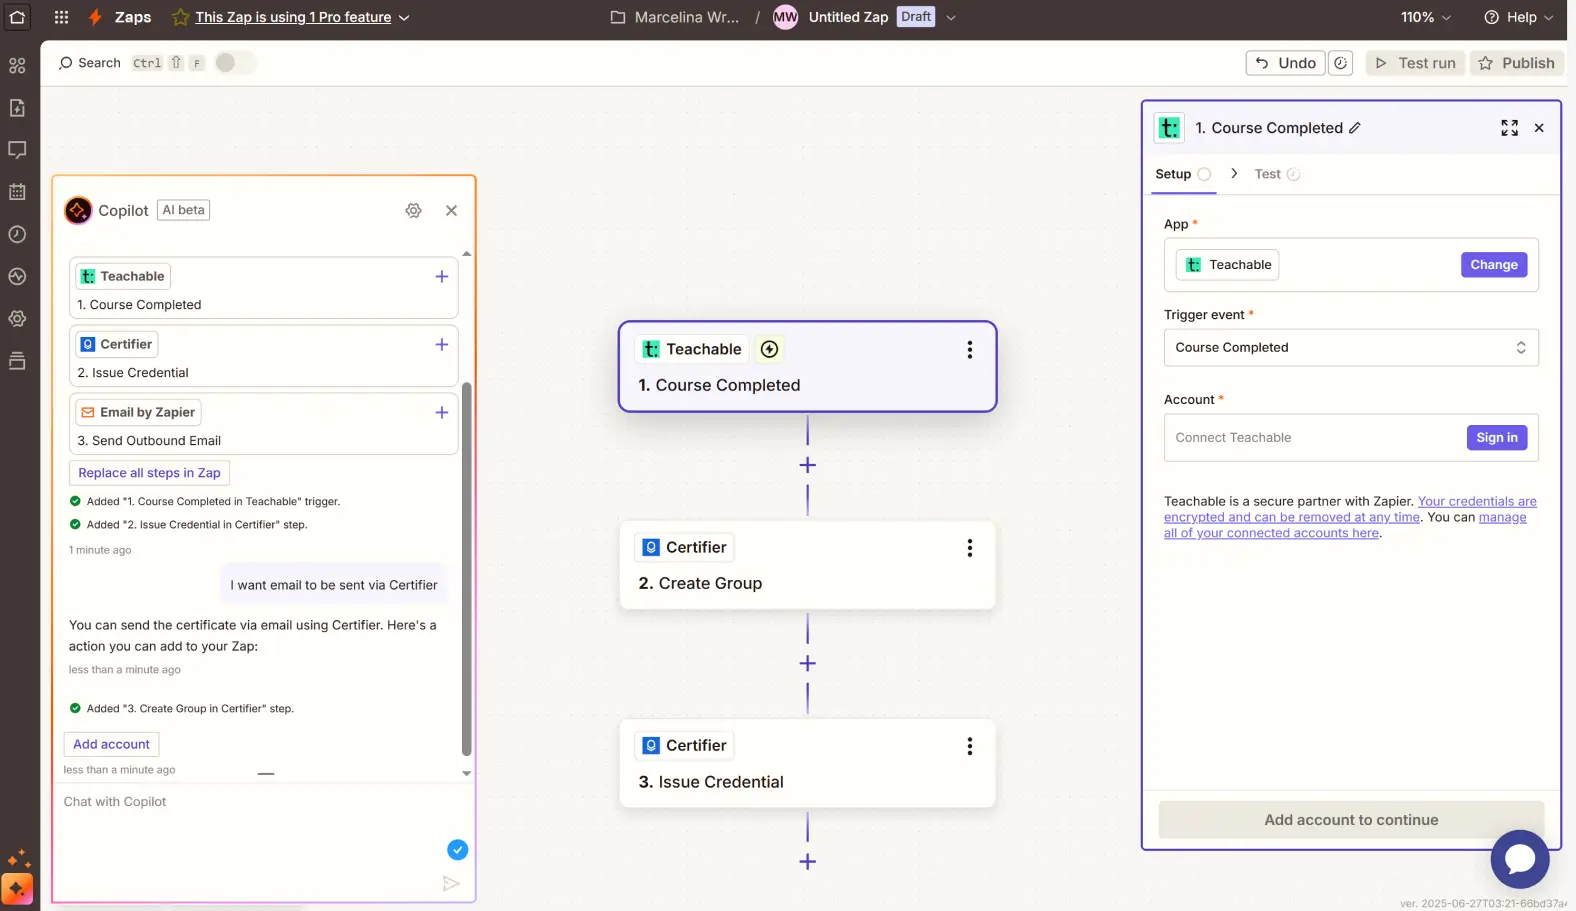
Task: Switch to the Setup tab
Action: (x=1183, y=174)
